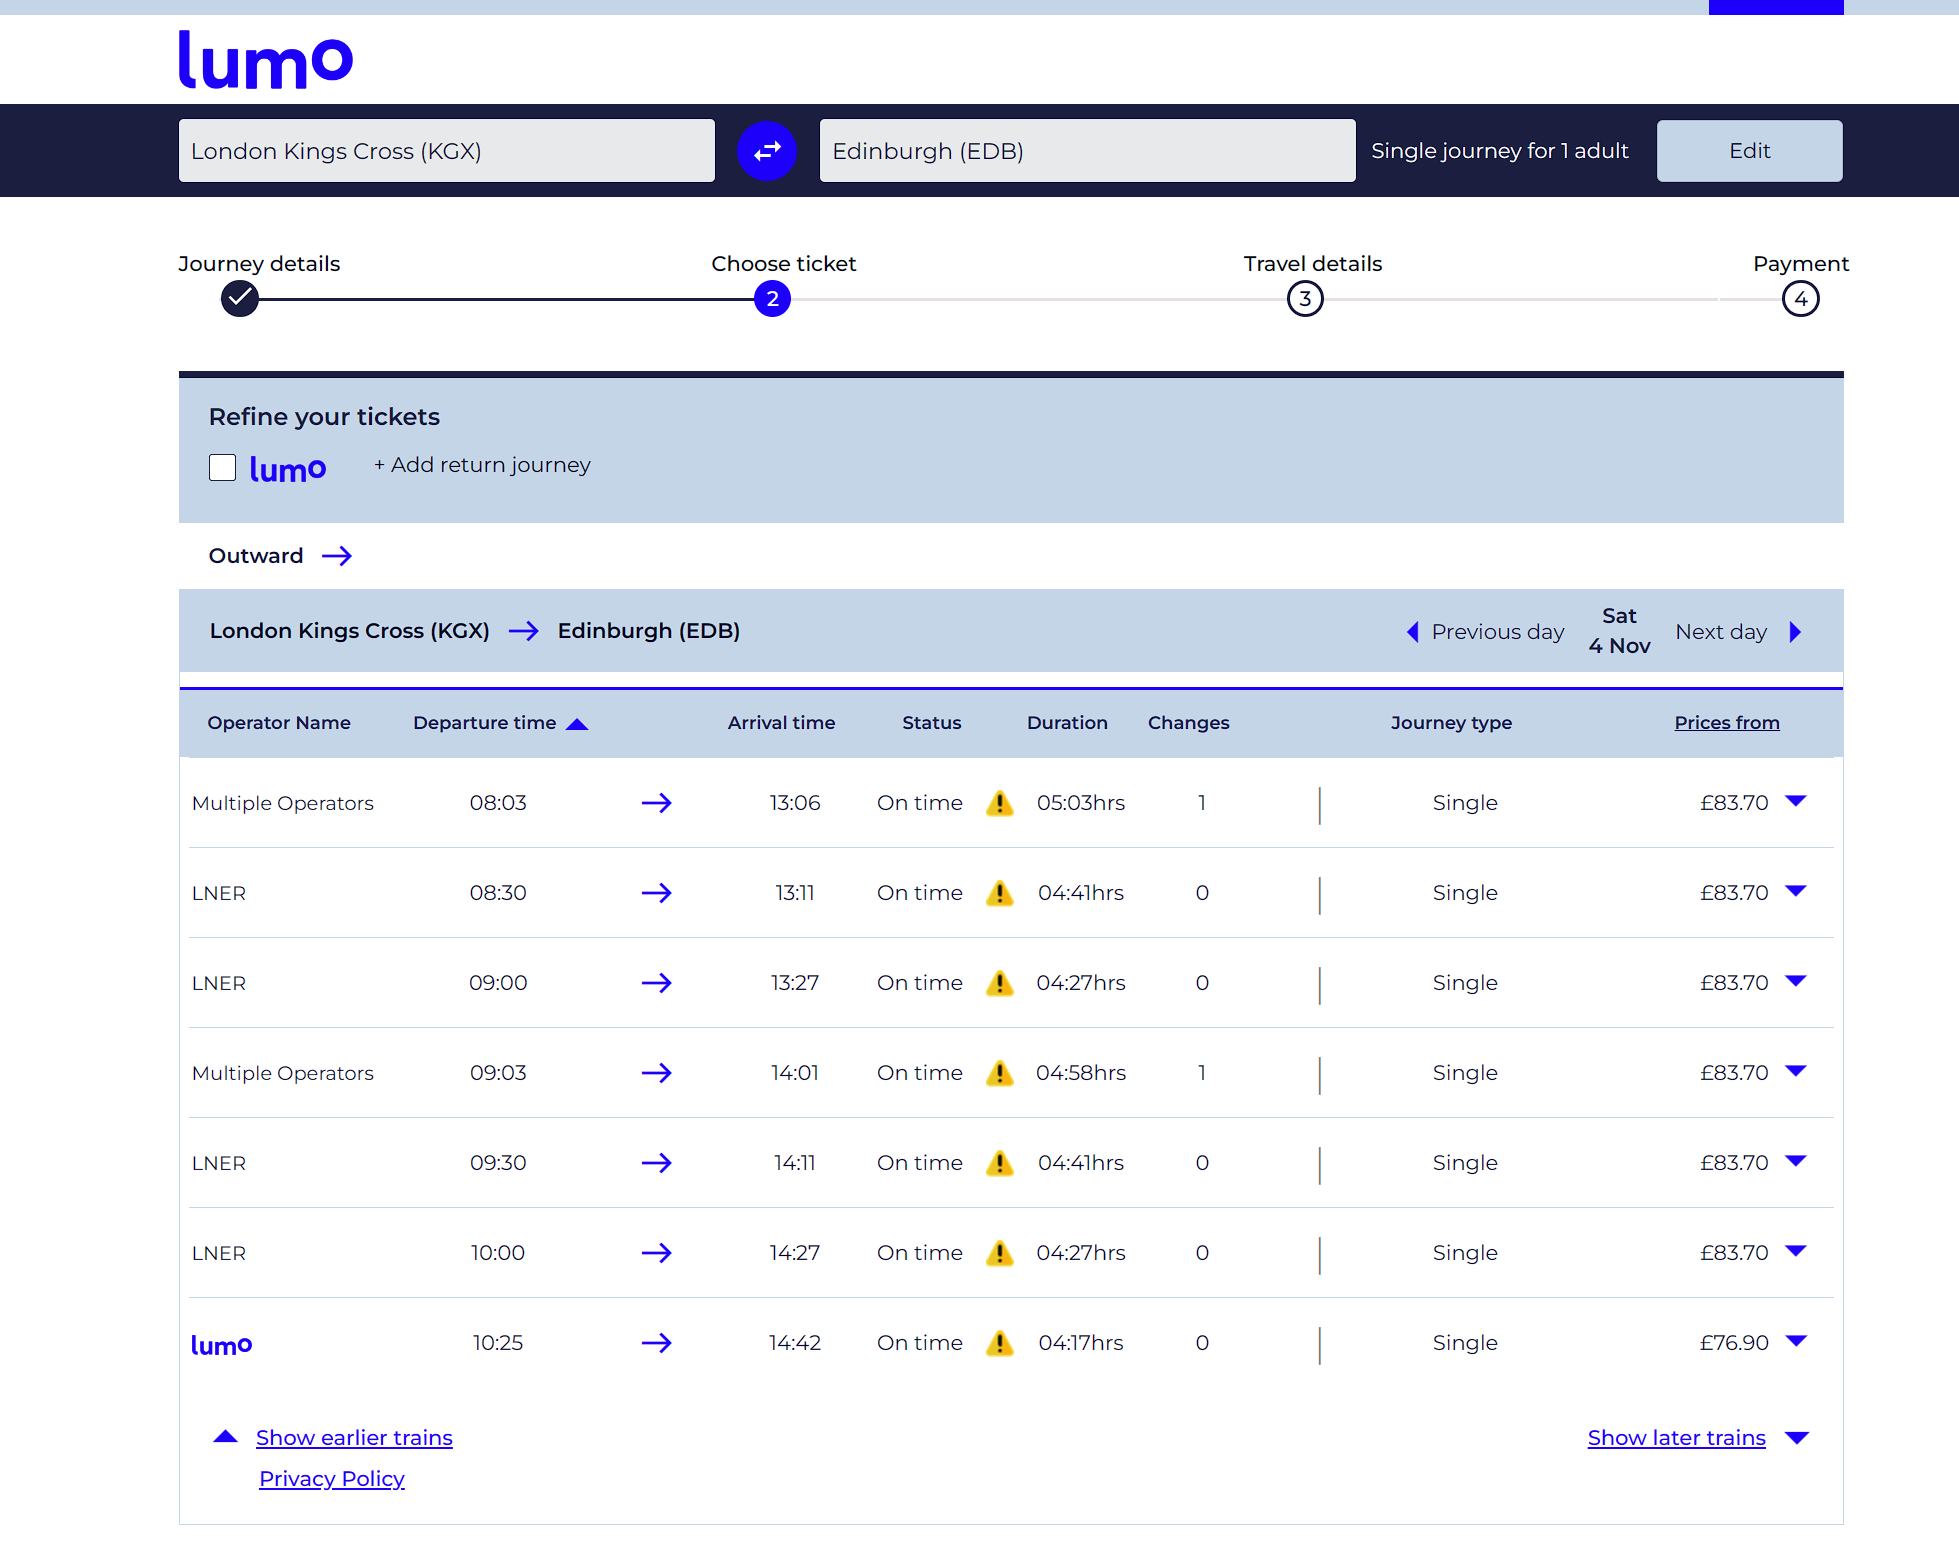Click the Edinburgh destination field
1959x1567 pixels.
click(1088, 151)
